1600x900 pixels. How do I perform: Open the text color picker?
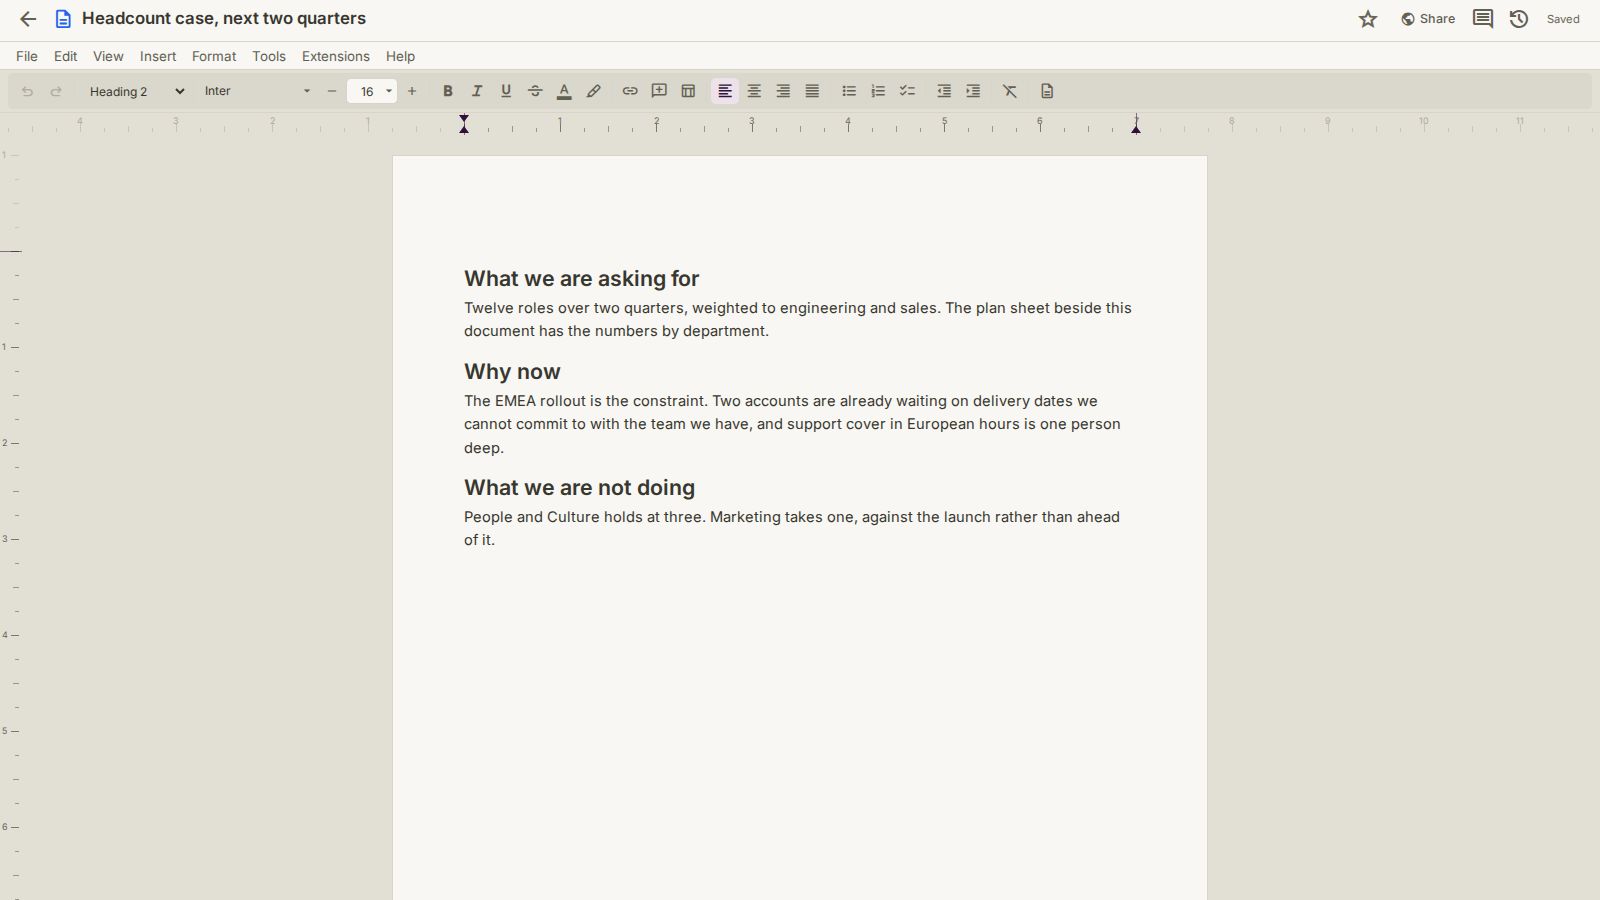(x=564, y=91)
